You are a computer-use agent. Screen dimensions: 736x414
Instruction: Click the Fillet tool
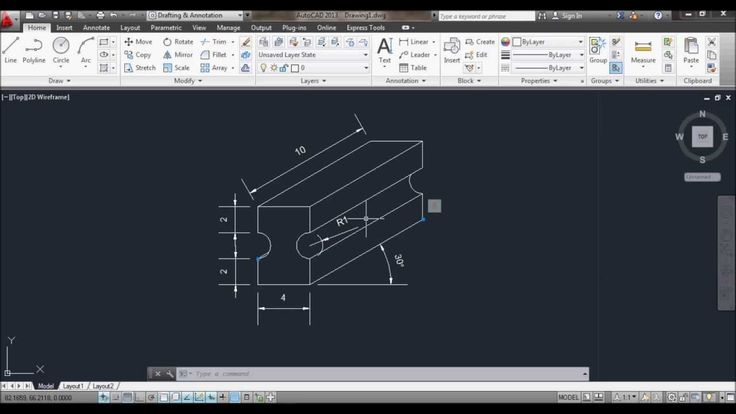[214, 55]
